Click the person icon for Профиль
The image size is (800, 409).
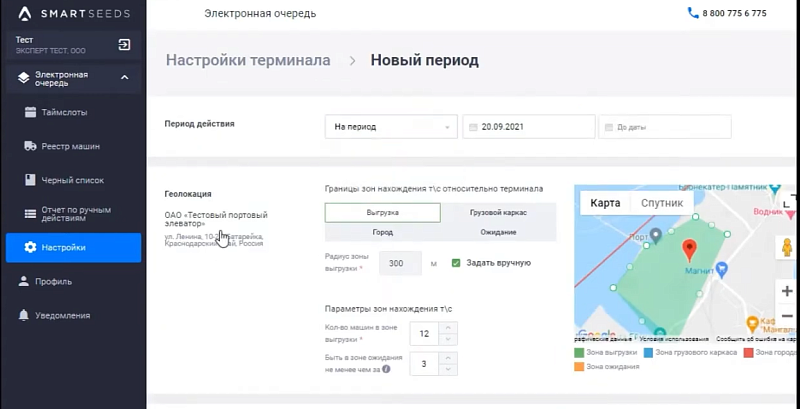point(23,282)
